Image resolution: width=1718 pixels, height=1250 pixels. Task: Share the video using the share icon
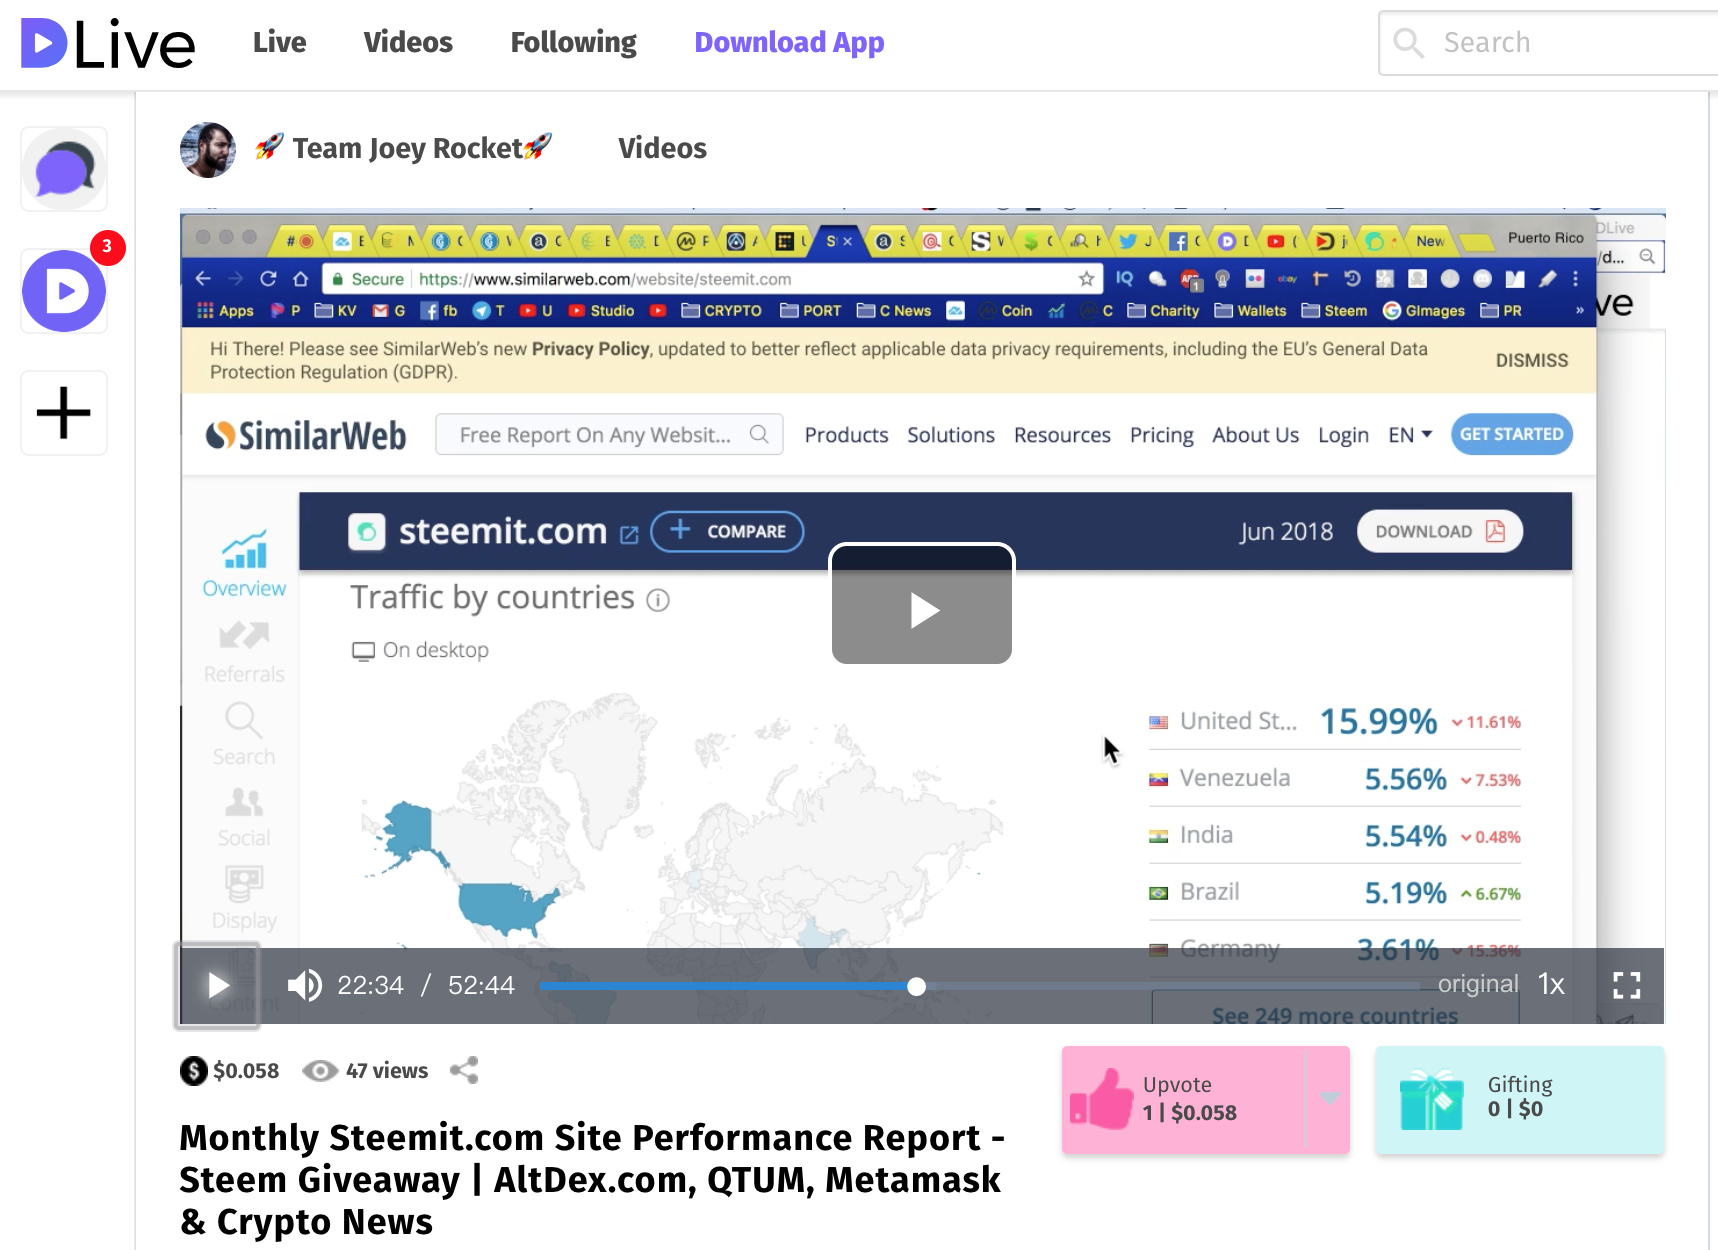click(x=464, y=1071)
